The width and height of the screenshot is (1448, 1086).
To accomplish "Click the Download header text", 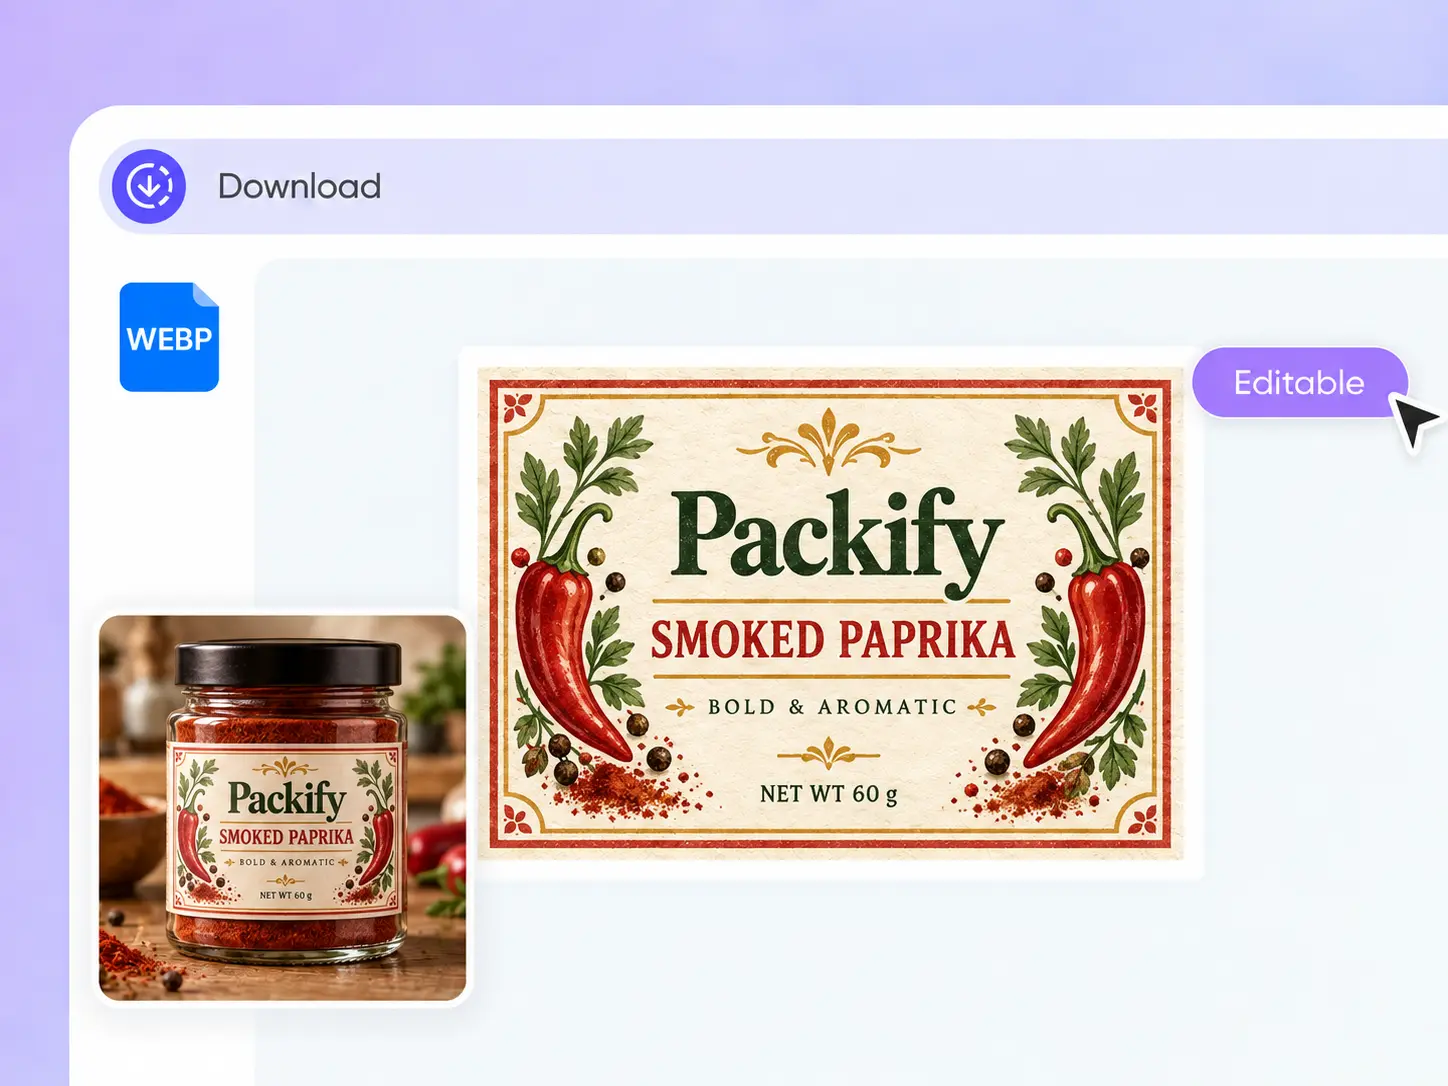I will pos(299,186).
